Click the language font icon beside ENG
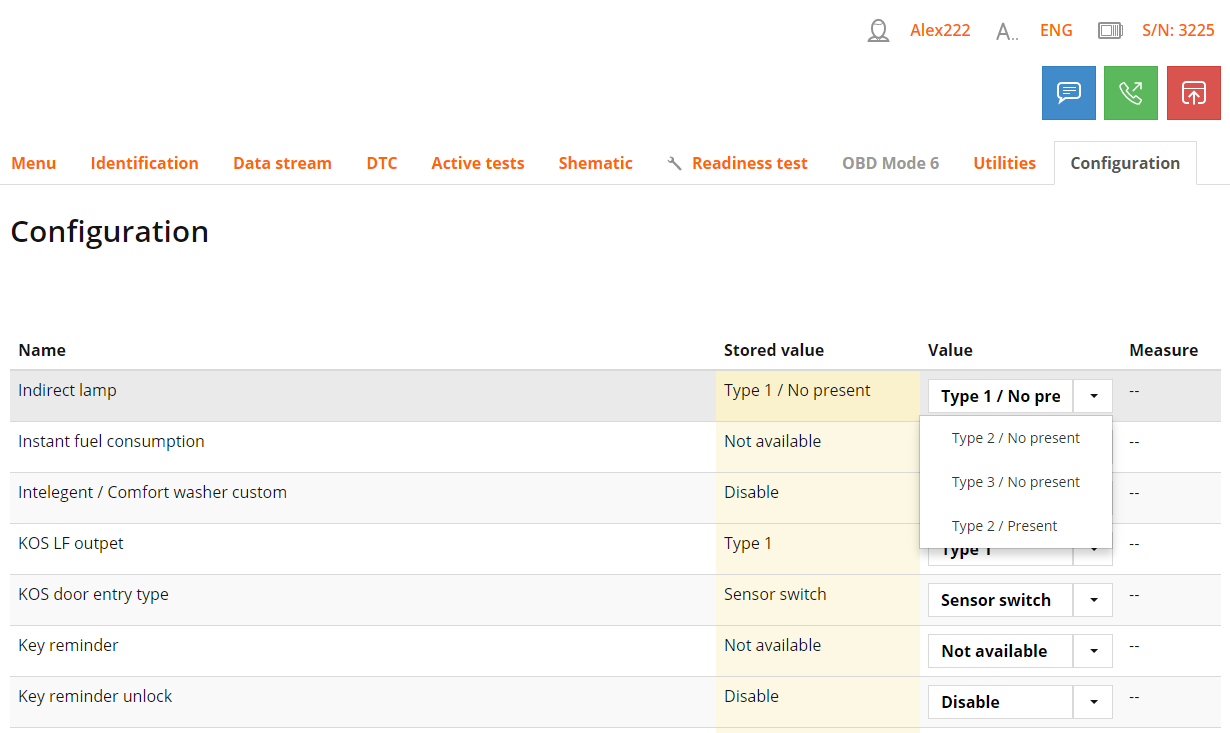The image size is (1230, 733). coord(1006,31)
